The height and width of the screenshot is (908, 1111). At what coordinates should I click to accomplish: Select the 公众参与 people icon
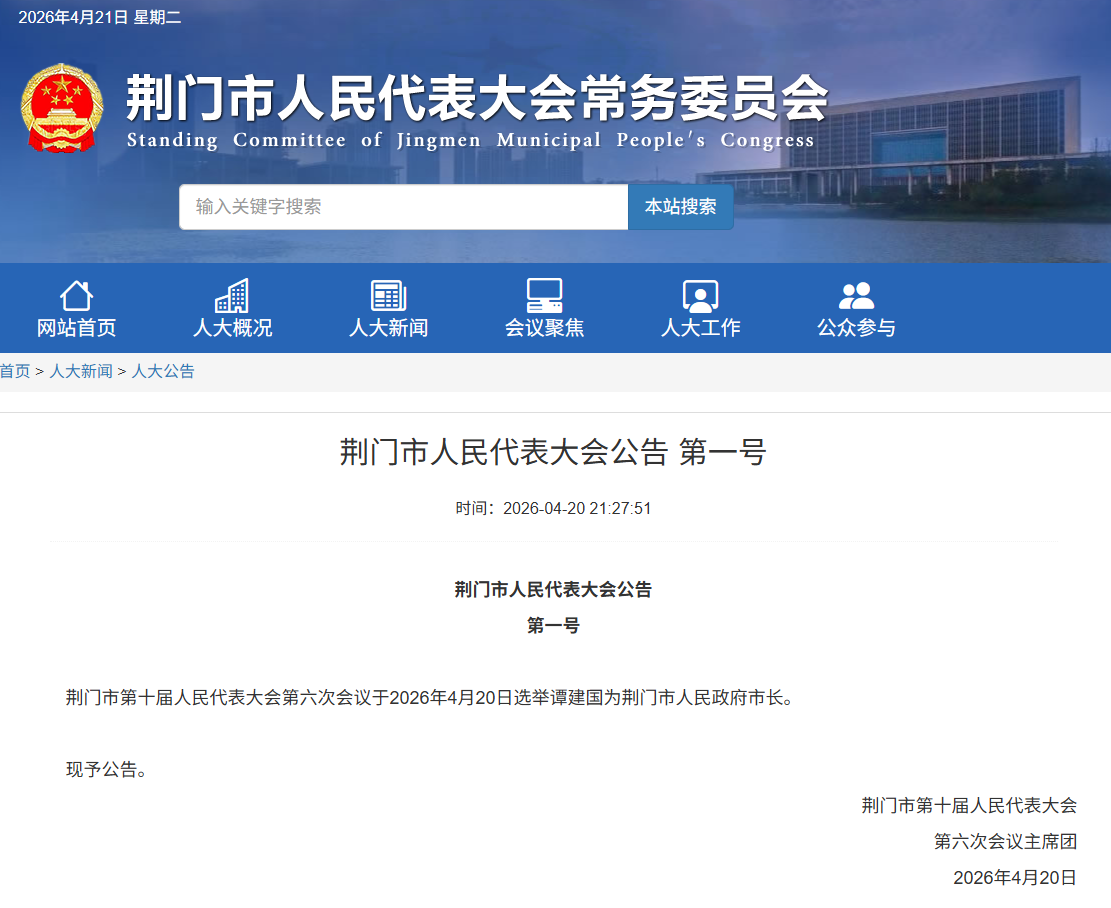(x=855, y=293)
